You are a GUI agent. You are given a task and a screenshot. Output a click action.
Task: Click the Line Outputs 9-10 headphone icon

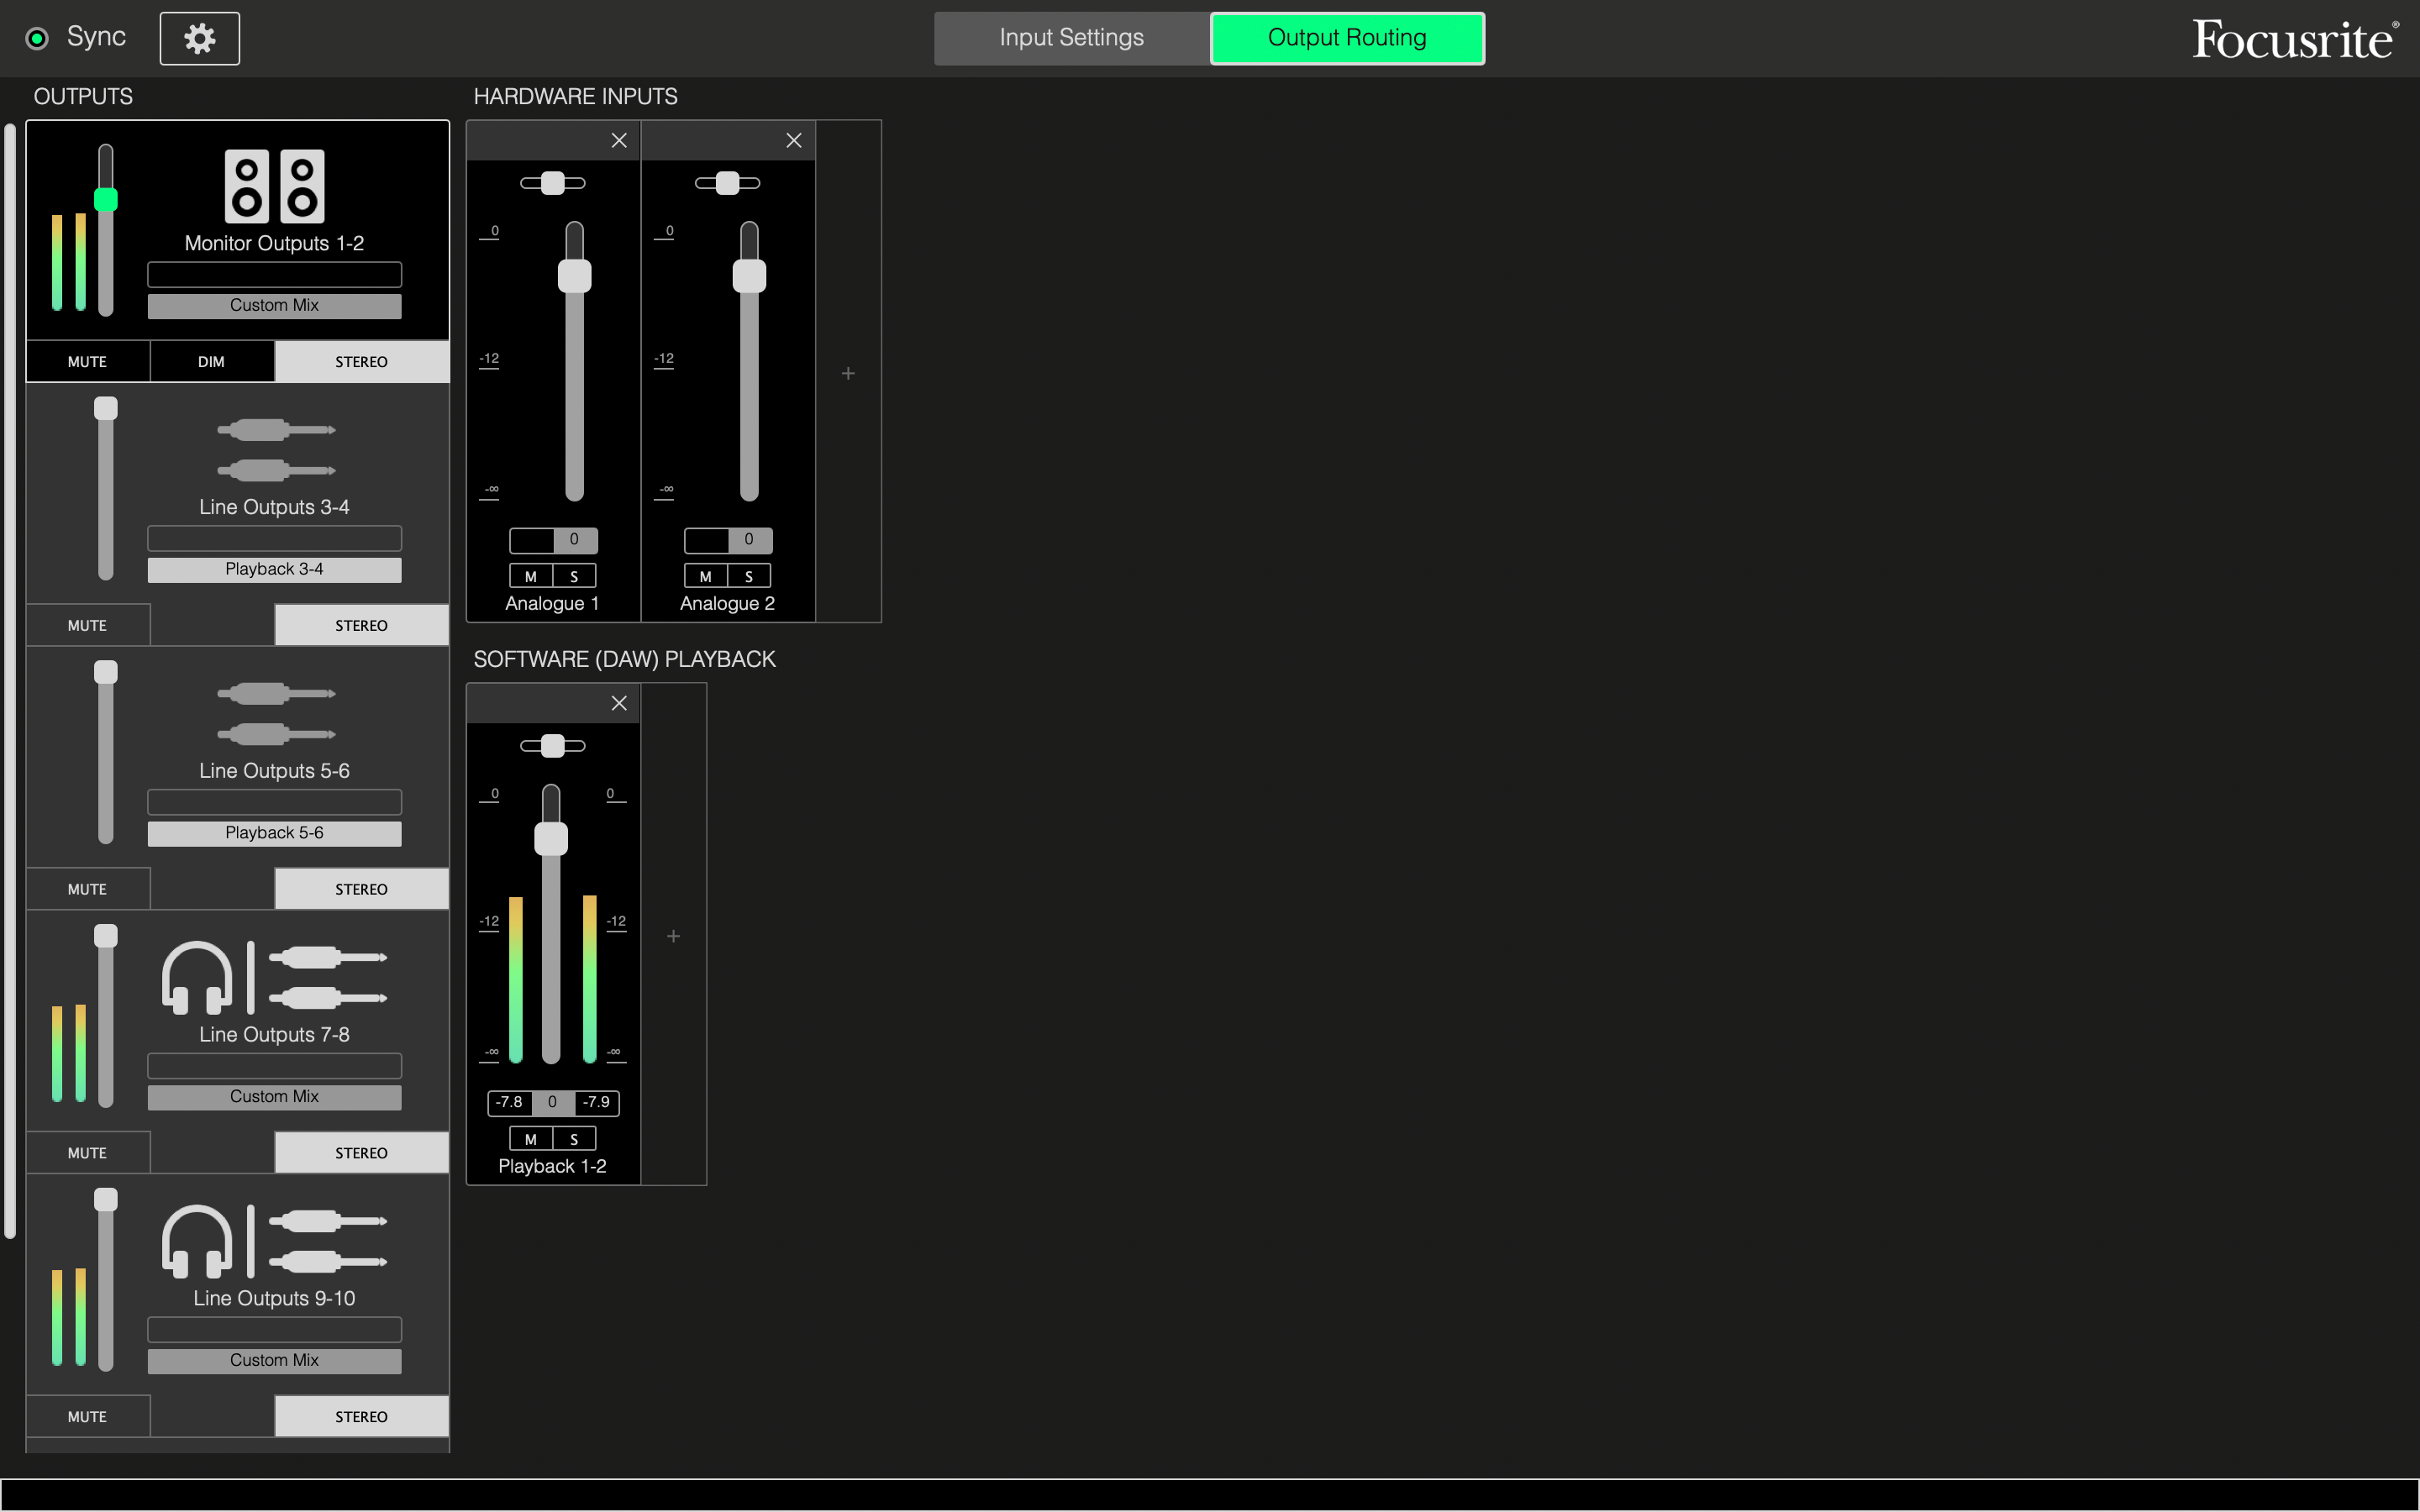[196, 1241]
